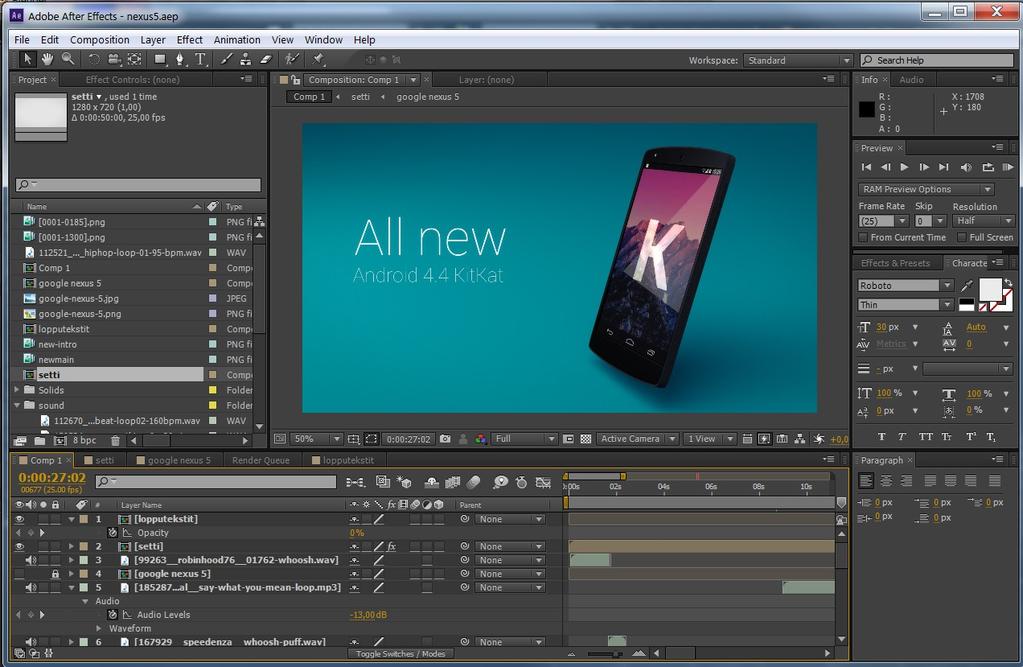
Task: Click the Play button in Preview panel
Action: tap(904, 167)
